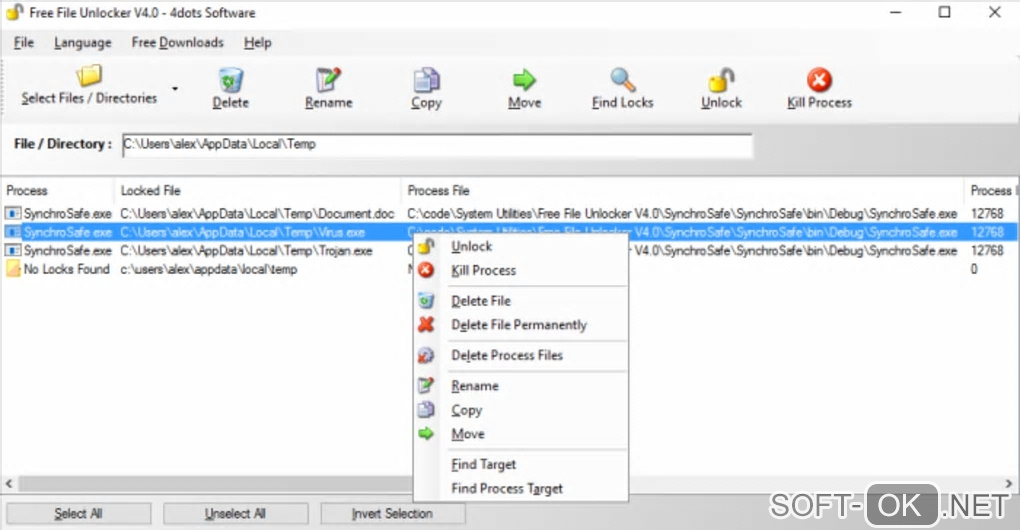Click the horizontal scrollbar right arrow
The height and width of the screenshot is (530, 1020).
1009,484
